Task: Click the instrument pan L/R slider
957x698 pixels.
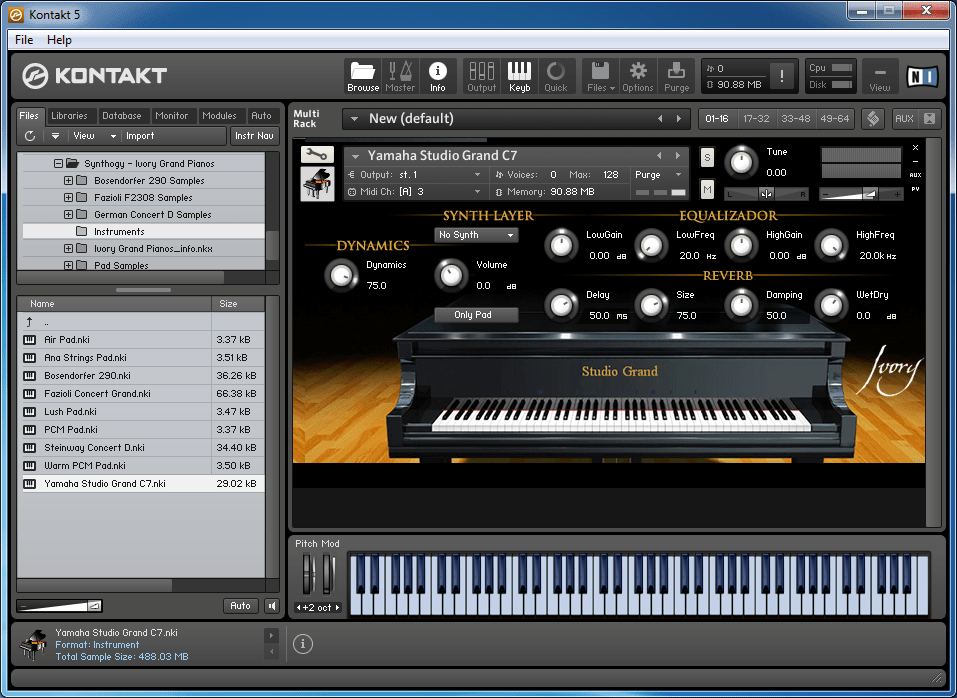Action: (x=766, y=195)
